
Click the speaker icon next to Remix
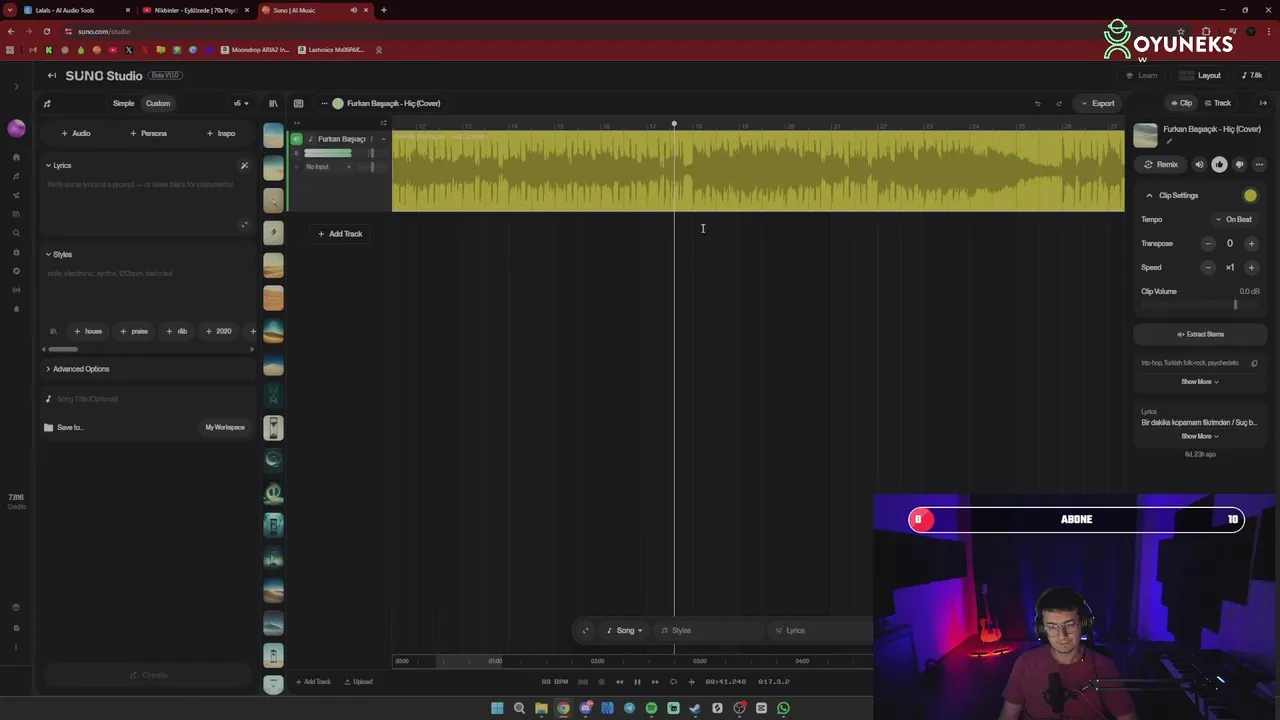1199,164
